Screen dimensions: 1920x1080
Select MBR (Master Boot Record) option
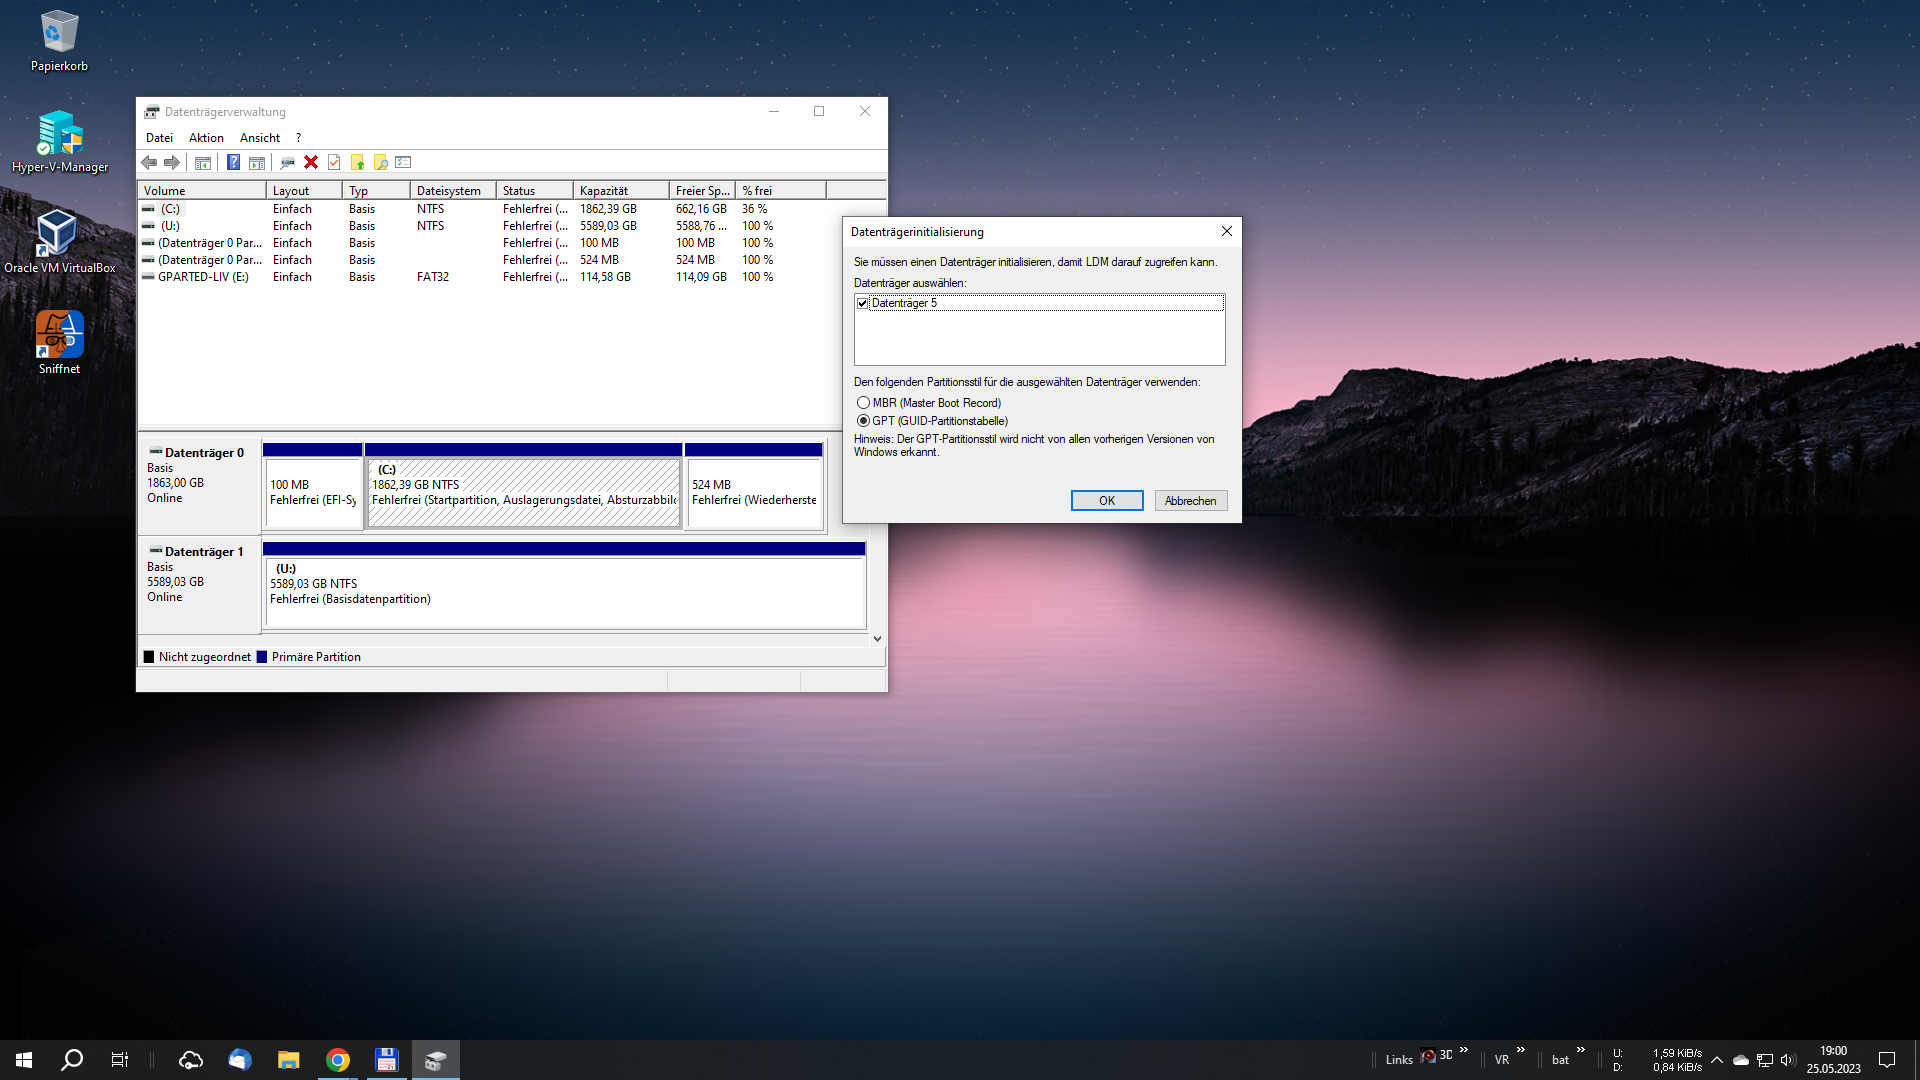tap(863, 403)
